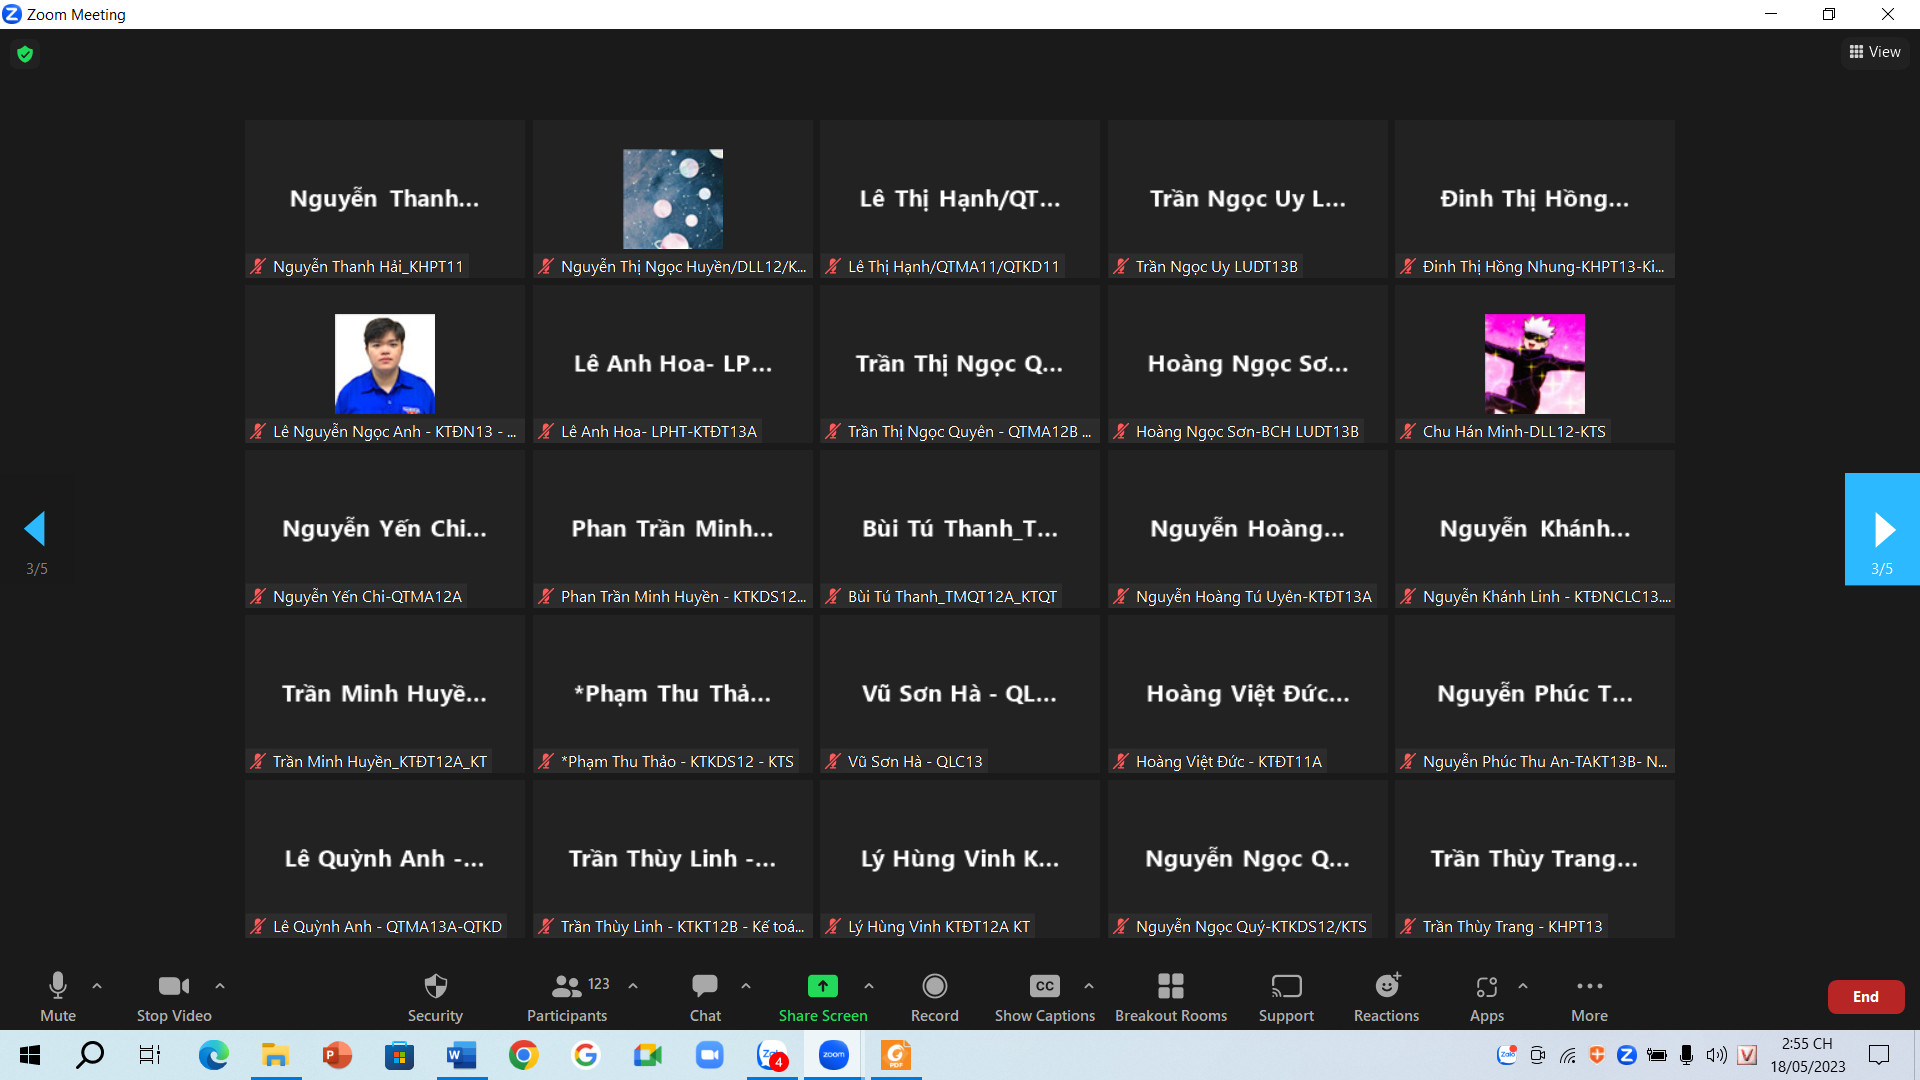Open the Reactions menu
The height and width of the screenshot is (1080, 1920).
pyautogui.click(x=1386, y=997)
